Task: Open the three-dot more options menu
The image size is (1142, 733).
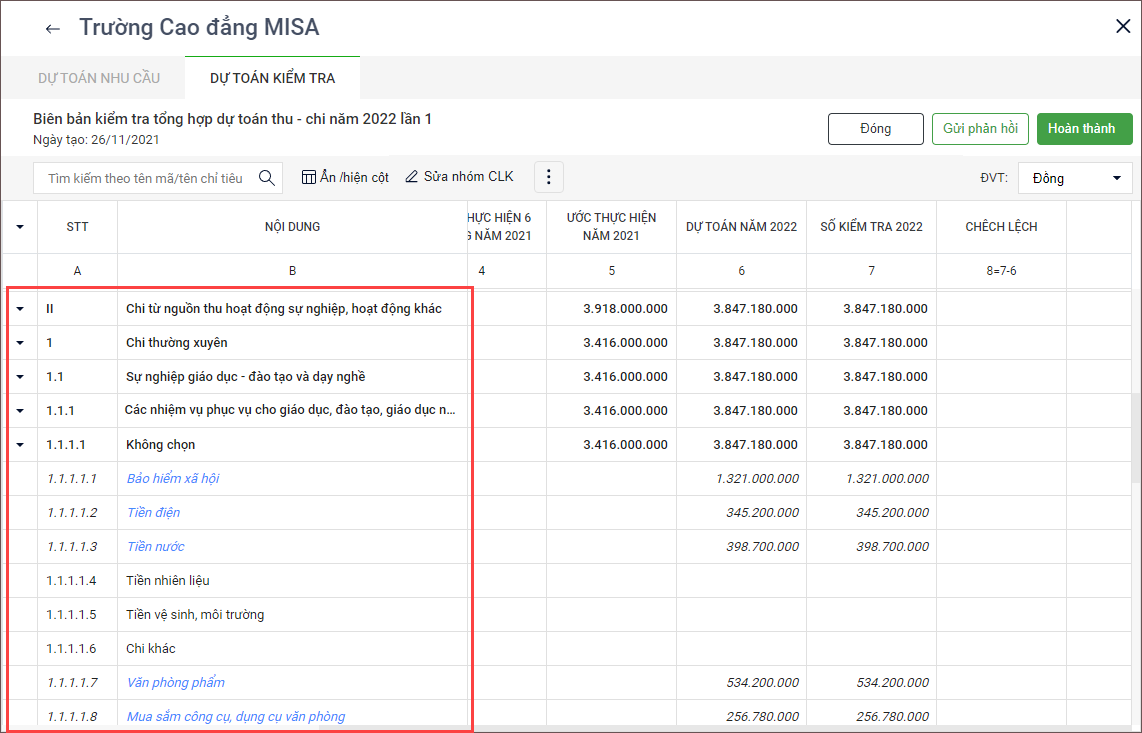Action: 548,178
